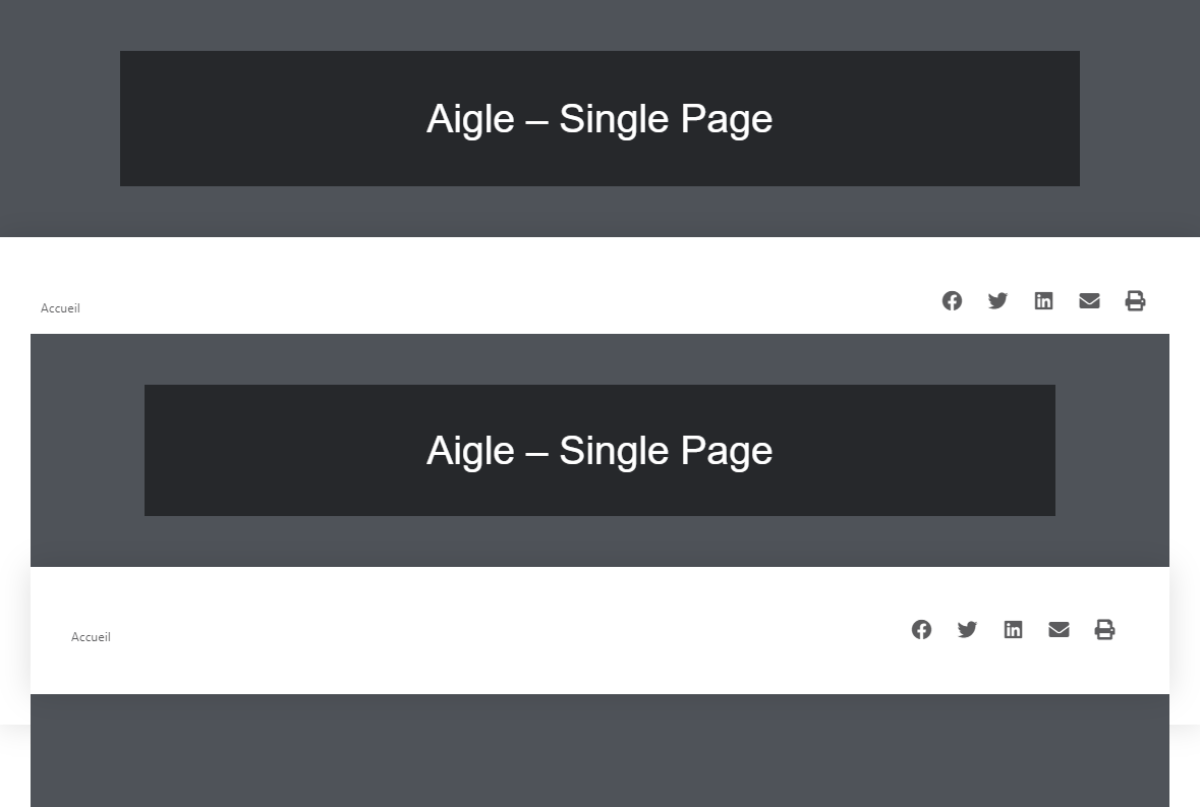This screenshot has height=807, width=1200.
Task: Click the topmost "Aigle – Single Page" title
Action: [599, 119]
